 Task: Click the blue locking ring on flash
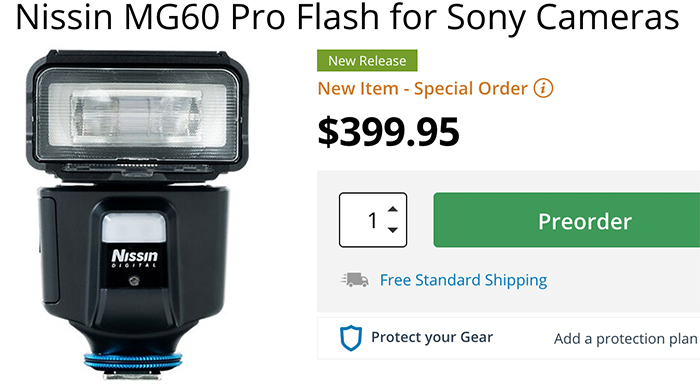click(133, 359)
